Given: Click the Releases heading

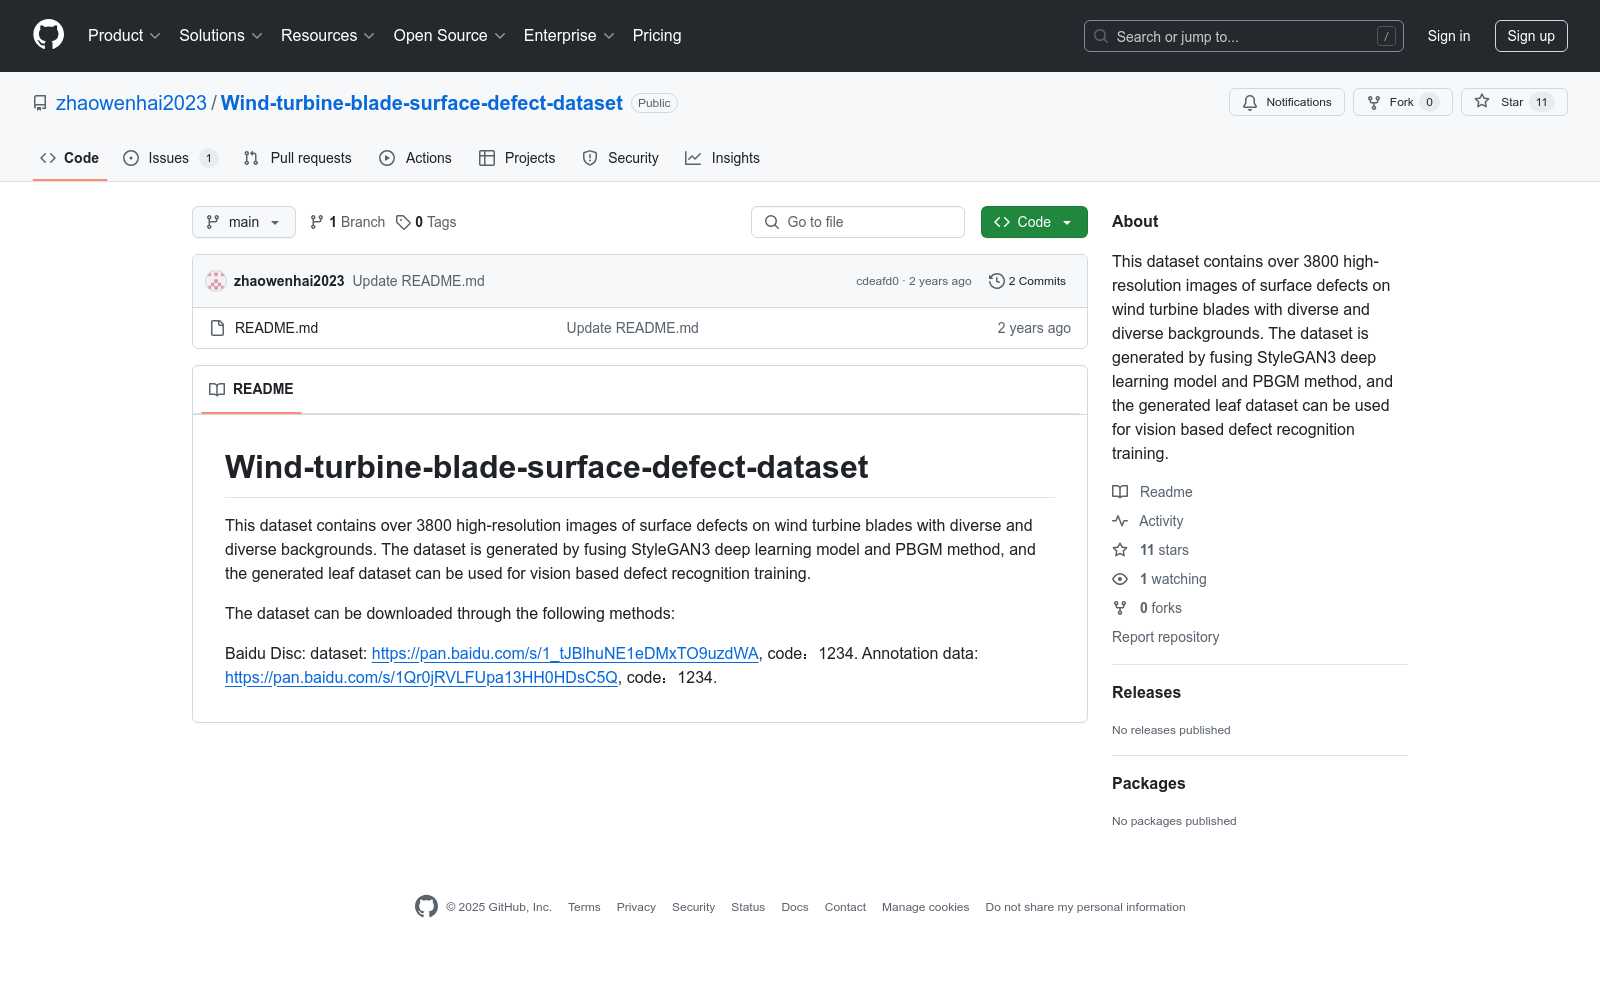Looking at the screenshot, I should point(1146,692).
